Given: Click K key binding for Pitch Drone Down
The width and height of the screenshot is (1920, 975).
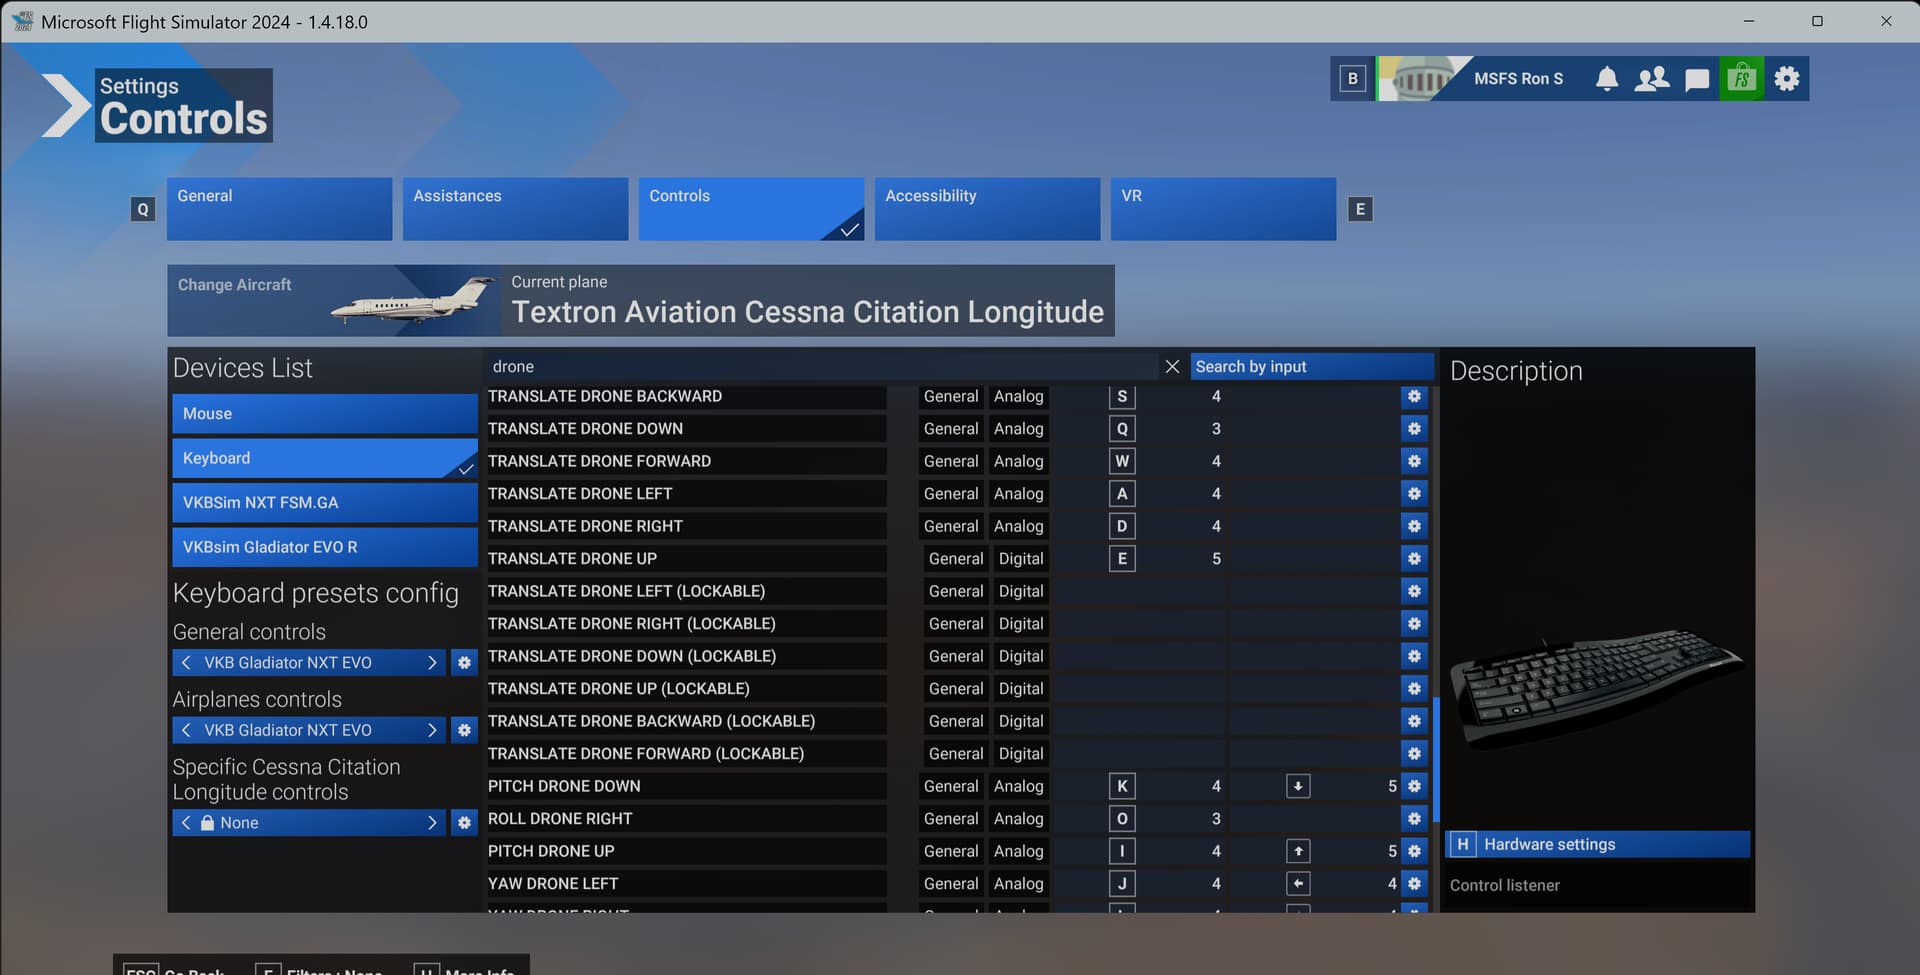Looking at the screenshot, I should point(1122,786).
